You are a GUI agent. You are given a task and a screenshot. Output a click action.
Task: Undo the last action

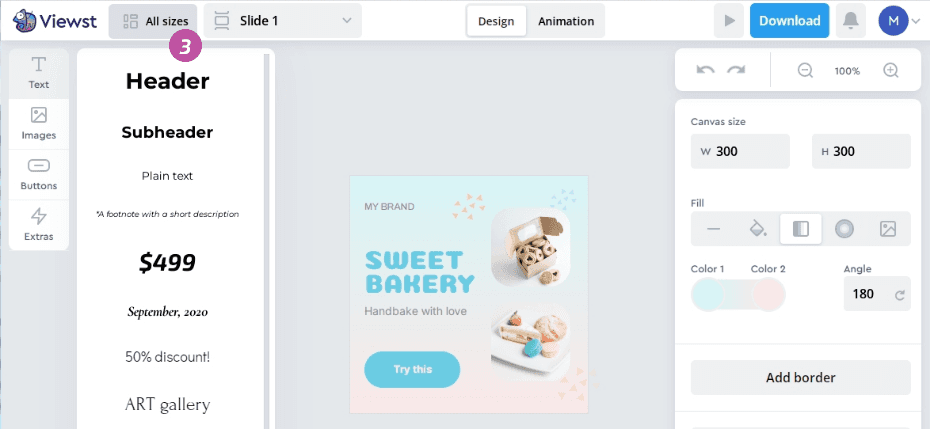(705, 70)
